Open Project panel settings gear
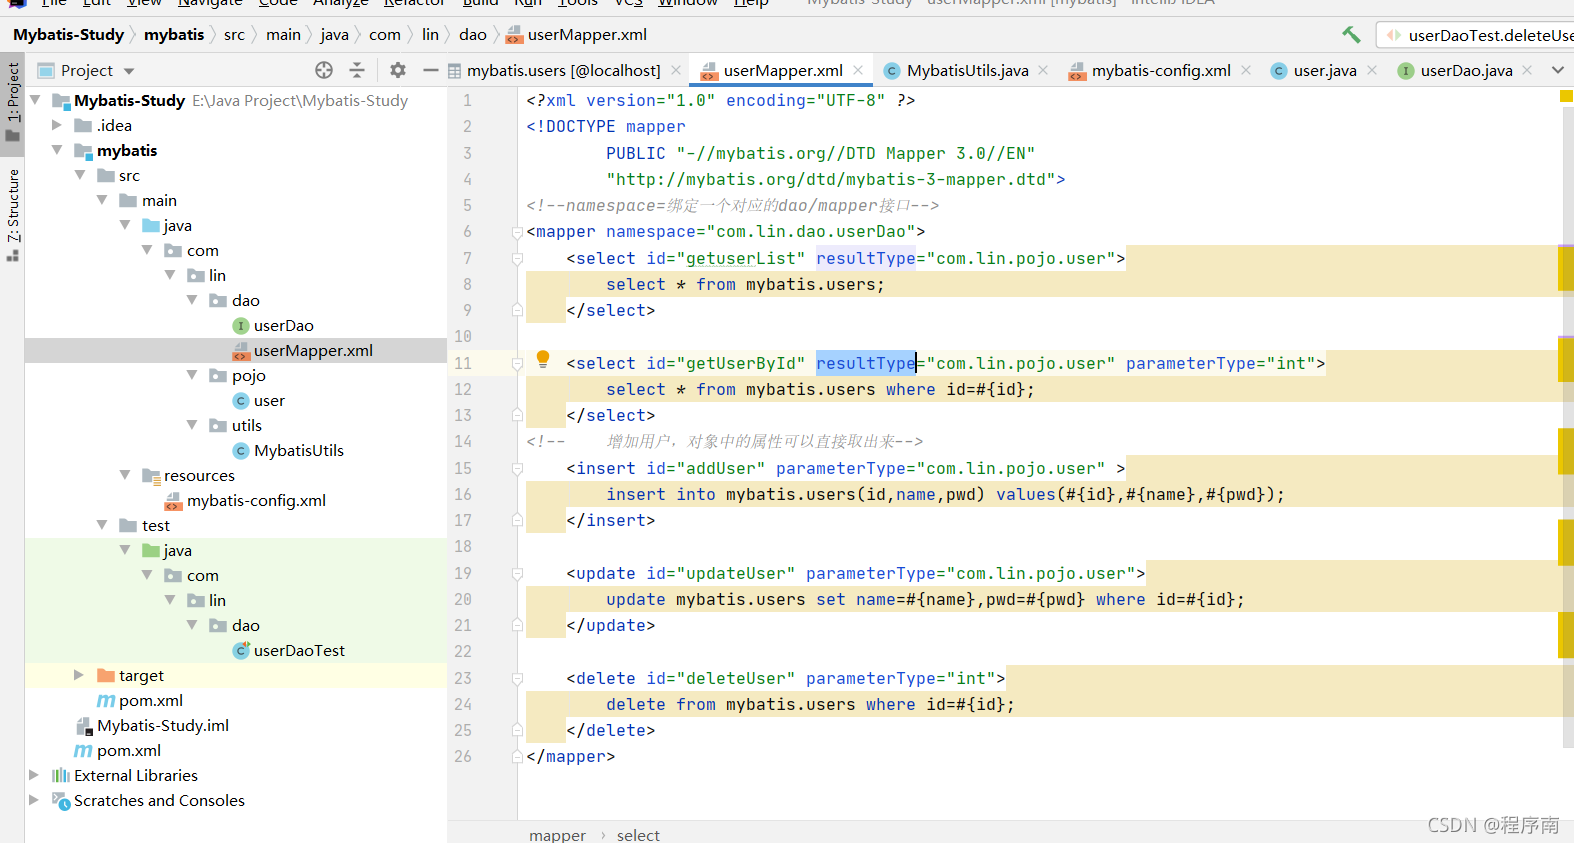Viewport: 1574px width, 843px height. (x=398, y=70)
